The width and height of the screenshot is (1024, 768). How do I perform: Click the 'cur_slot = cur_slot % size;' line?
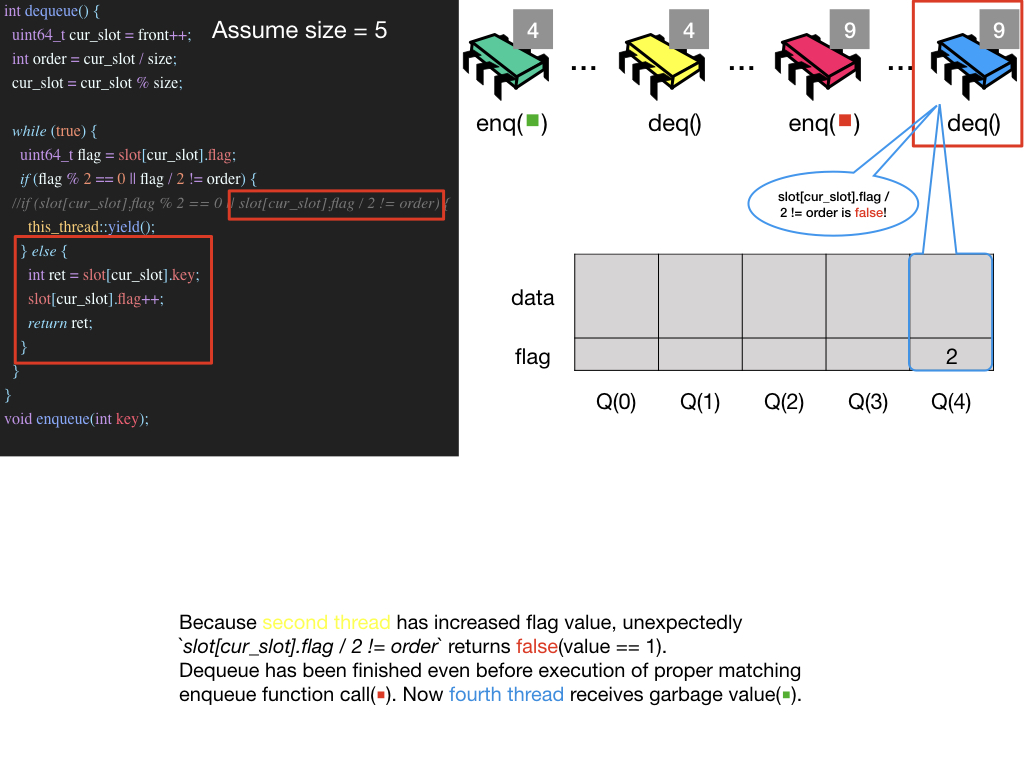coord(97,83)
